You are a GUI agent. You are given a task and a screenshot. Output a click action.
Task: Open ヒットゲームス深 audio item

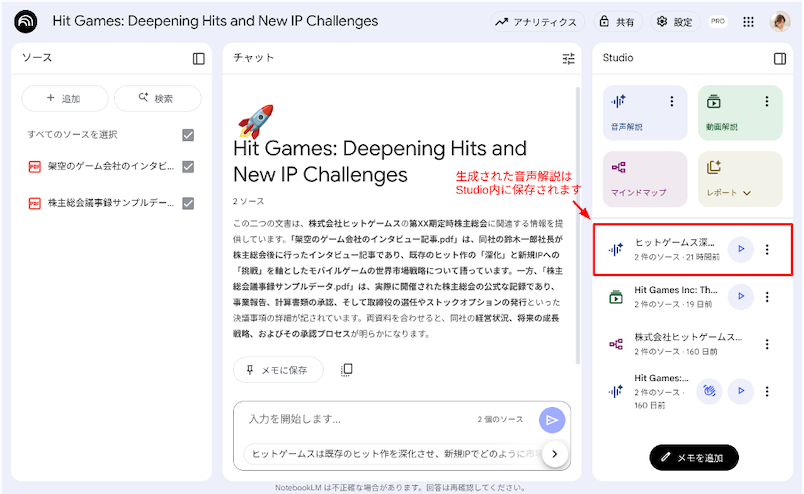(676, 249)
